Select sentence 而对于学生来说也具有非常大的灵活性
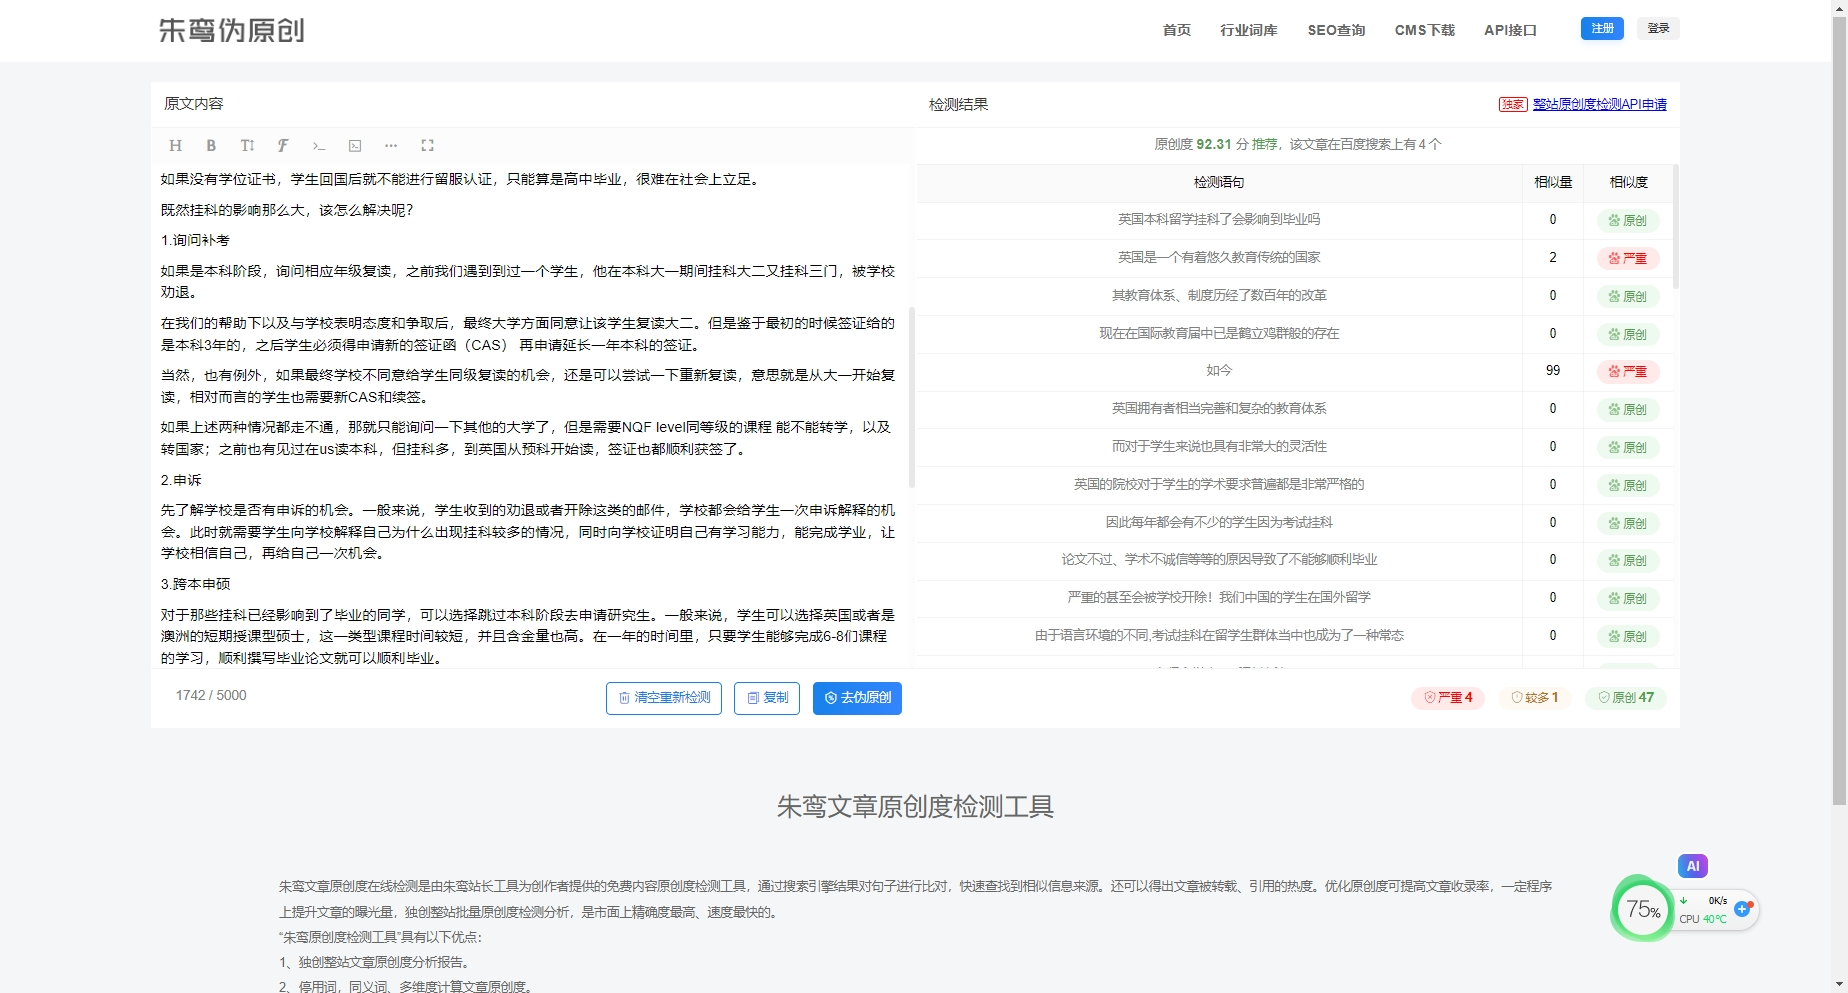Image resolution: width=1848 pixels, height=993 pixels. tap(1218, 446)
